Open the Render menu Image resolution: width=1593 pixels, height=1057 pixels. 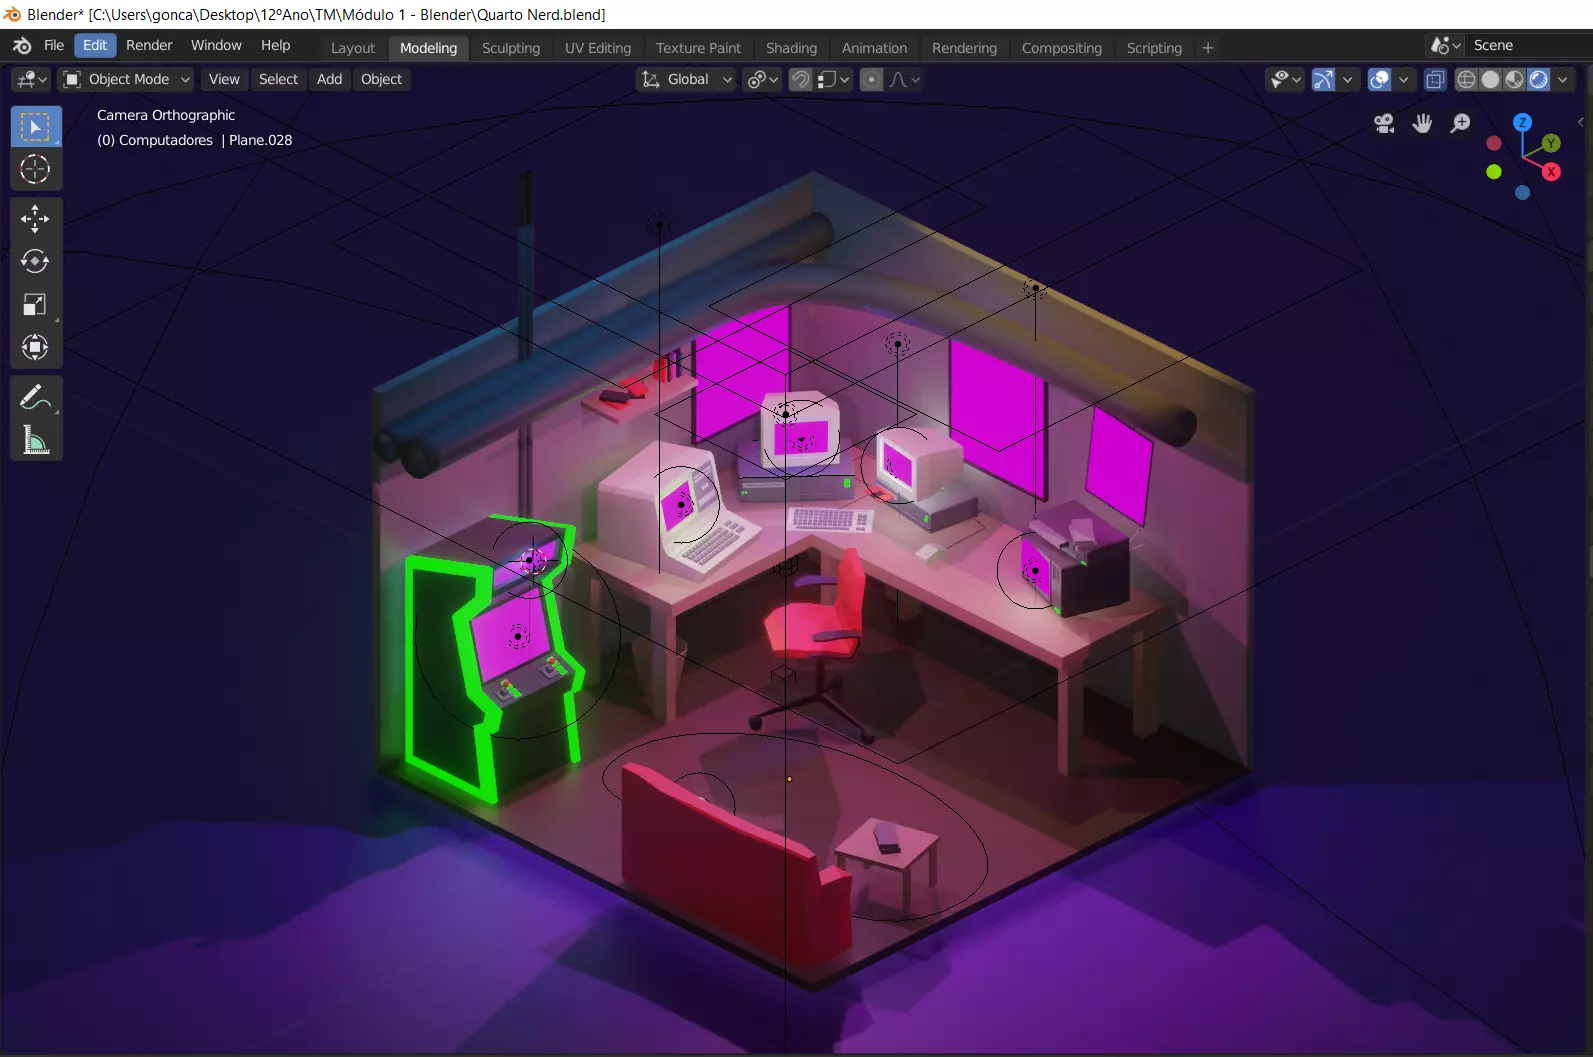coord(149,46)
